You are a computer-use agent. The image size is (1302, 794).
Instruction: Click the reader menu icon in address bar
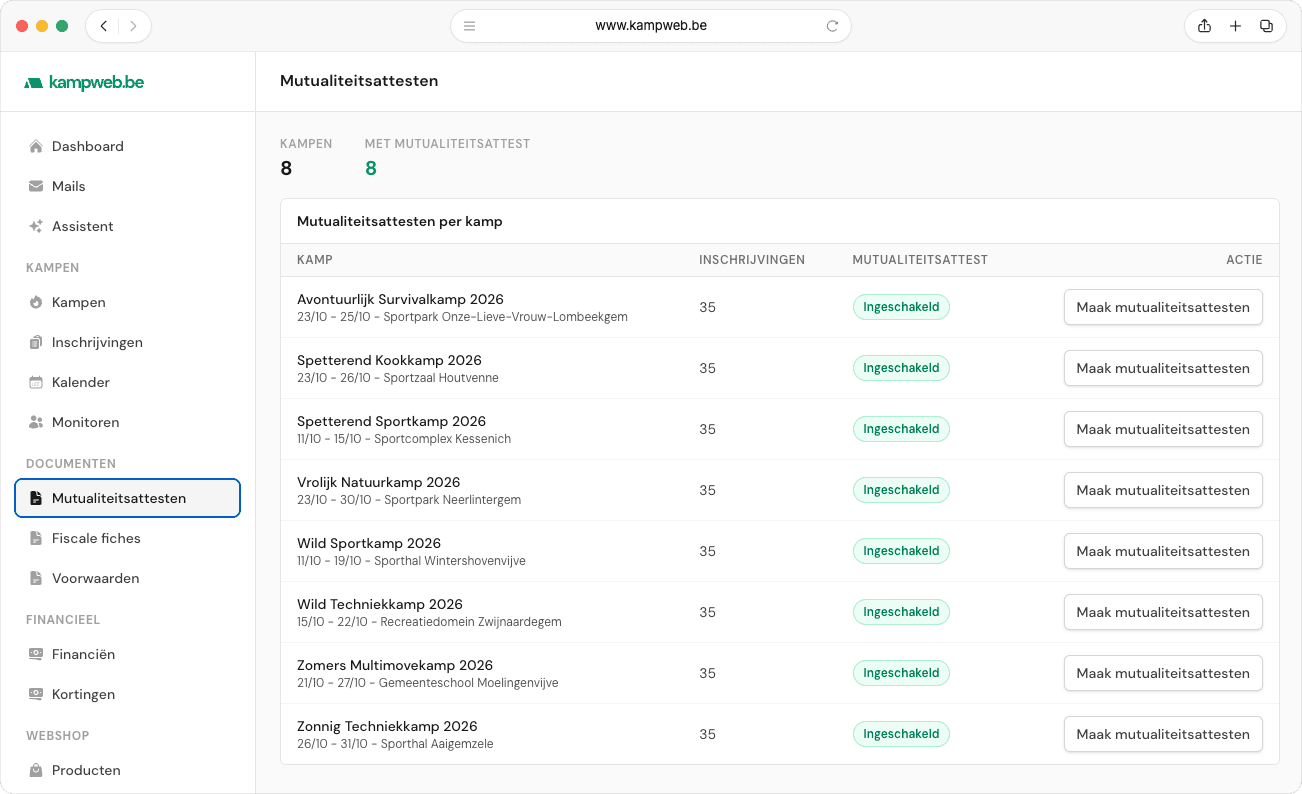[x=469, y=26]
